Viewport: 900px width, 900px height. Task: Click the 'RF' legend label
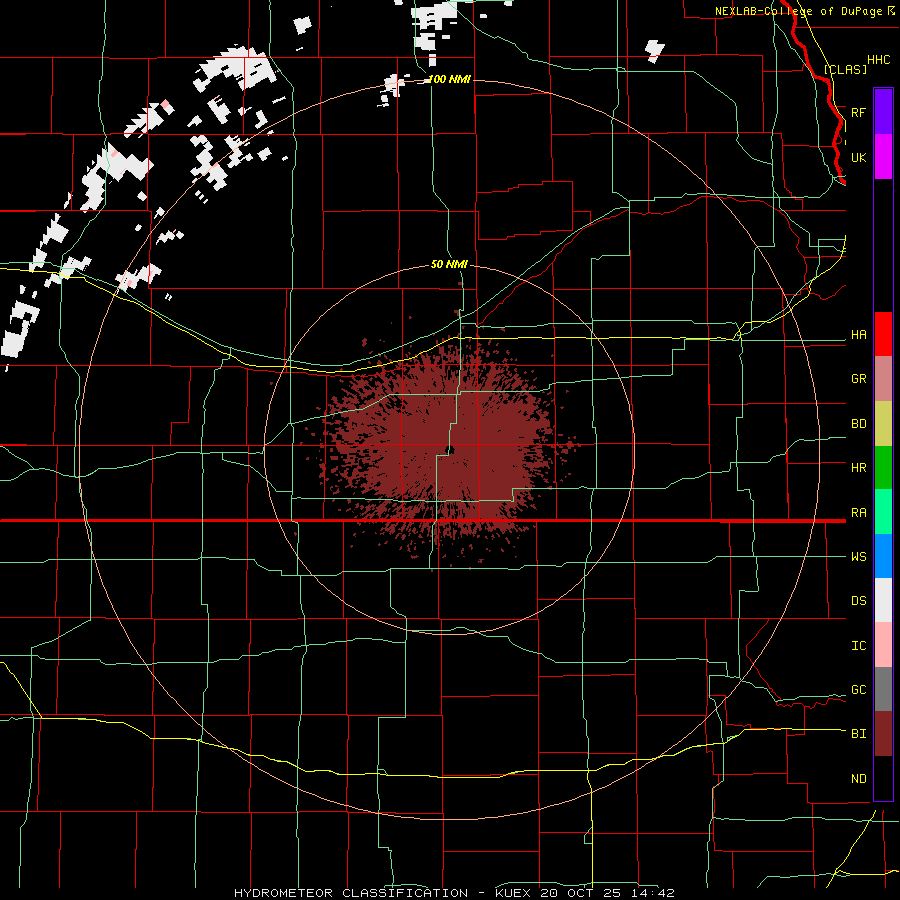[858, 112]
